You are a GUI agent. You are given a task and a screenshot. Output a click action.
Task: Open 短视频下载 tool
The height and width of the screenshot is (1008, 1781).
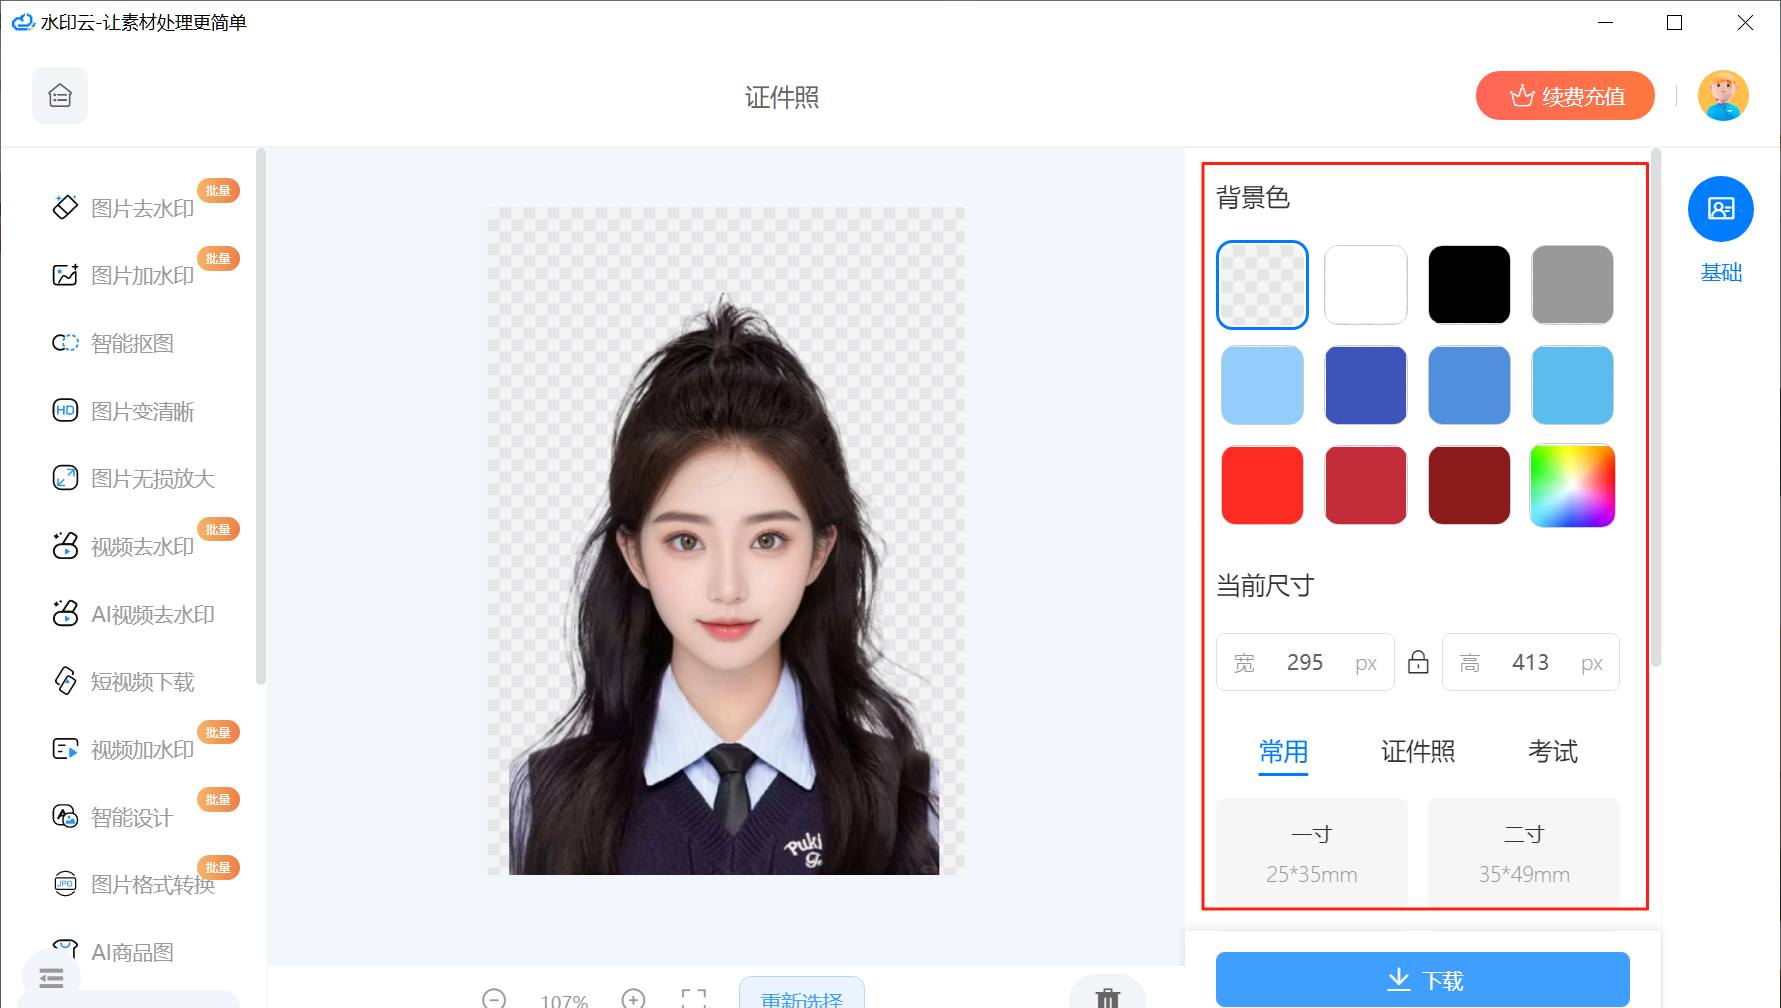[x=123, y=681]
